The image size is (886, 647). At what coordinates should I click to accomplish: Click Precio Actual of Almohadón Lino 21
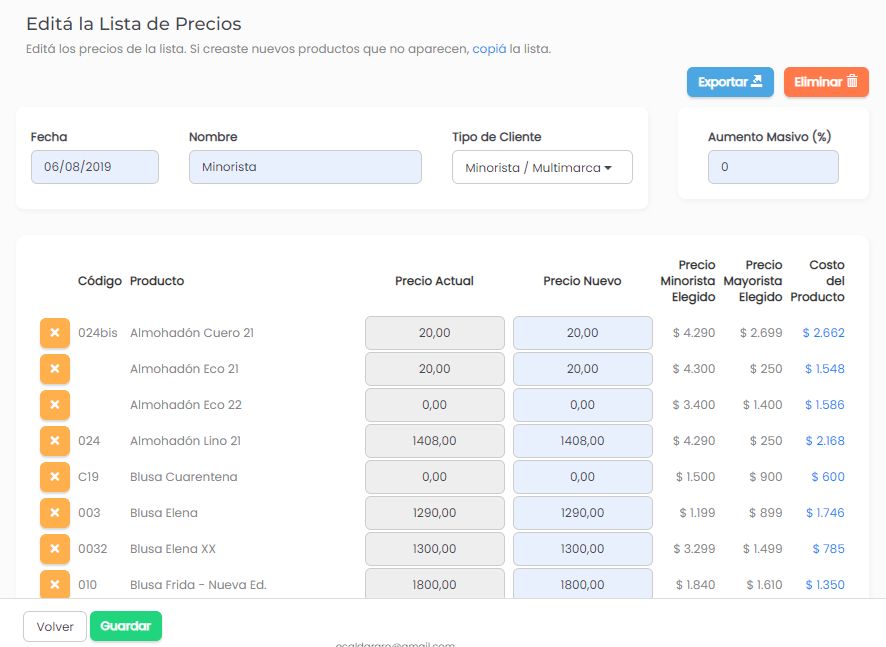click(x=435, y=441)
